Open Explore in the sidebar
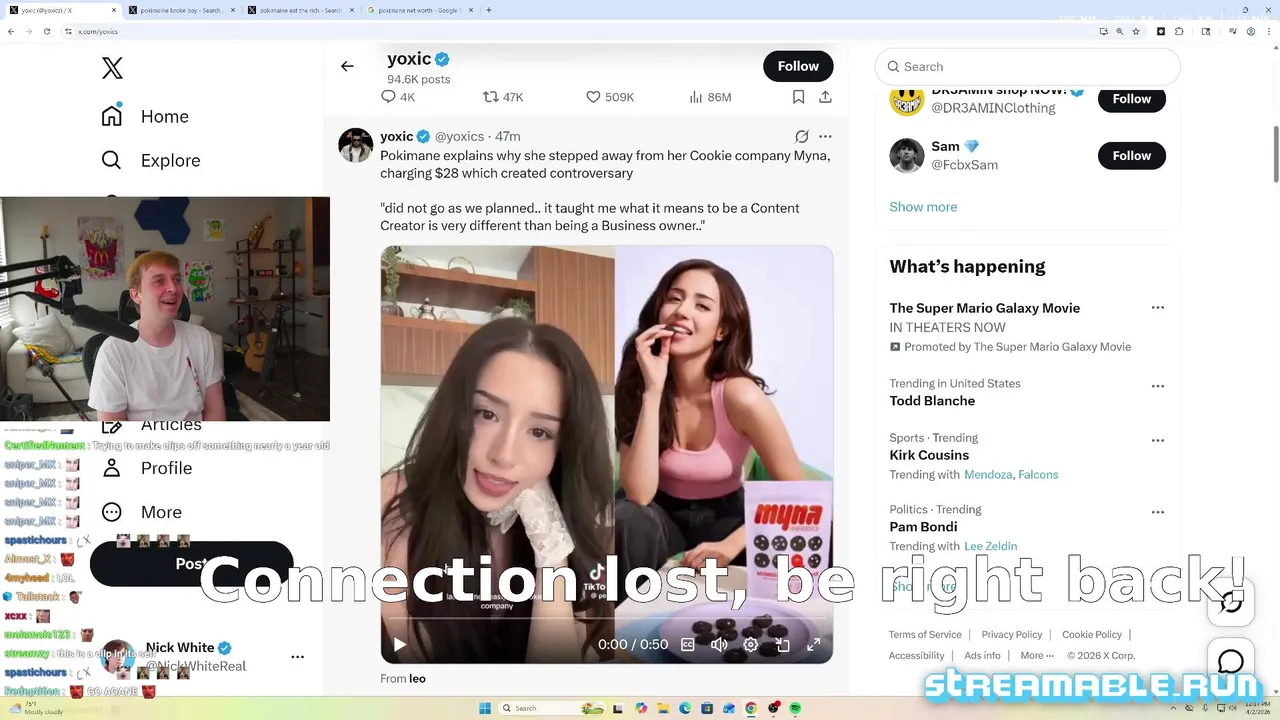The height and width of the screenshot is (720, 1280). [151, 160]
